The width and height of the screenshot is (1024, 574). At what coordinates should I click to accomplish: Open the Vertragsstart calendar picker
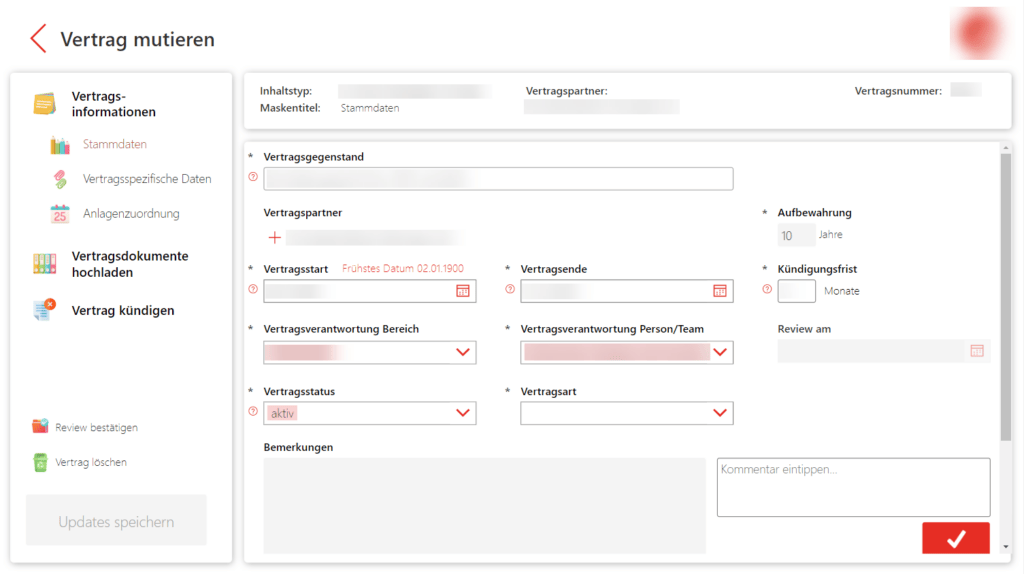[462, 291]
